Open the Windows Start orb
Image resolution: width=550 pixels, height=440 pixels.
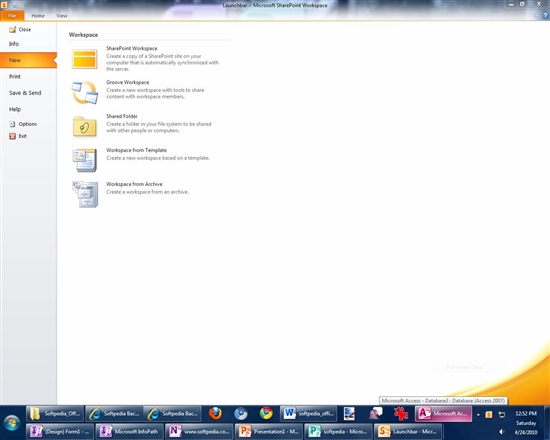(x=12, y=422)
